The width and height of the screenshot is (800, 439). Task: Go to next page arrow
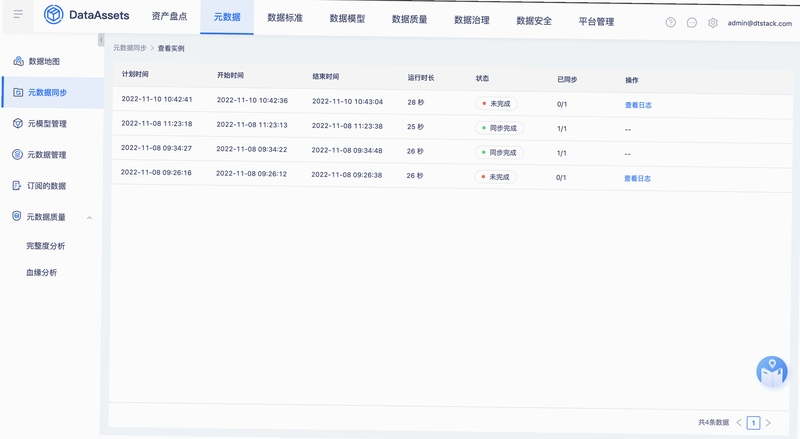[x=768, y=423]
